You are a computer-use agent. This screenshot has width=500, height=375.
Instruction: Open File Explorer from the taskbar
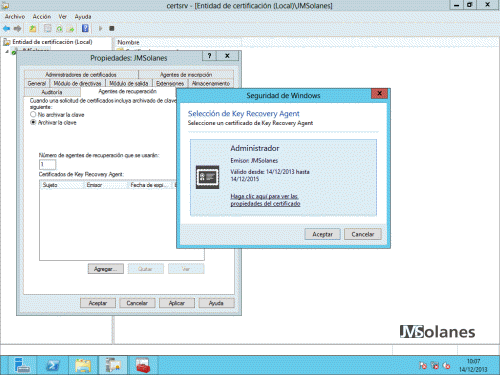point(83,365)
